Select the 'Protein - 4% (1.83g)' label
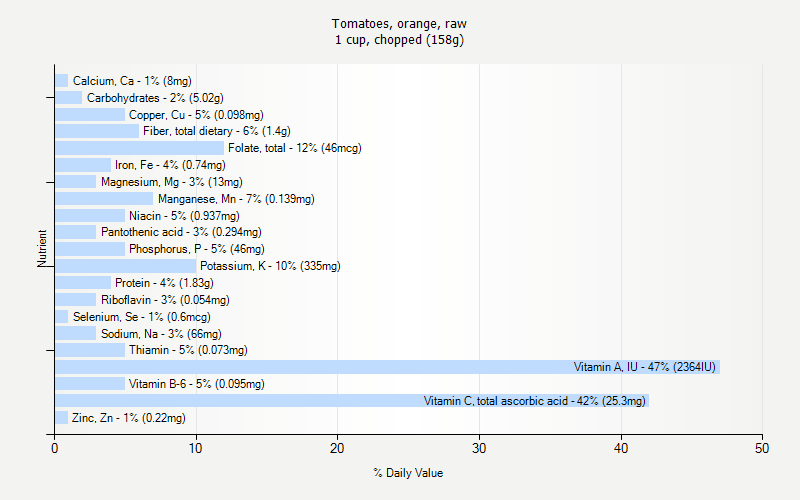 click(x=164, y=283)
